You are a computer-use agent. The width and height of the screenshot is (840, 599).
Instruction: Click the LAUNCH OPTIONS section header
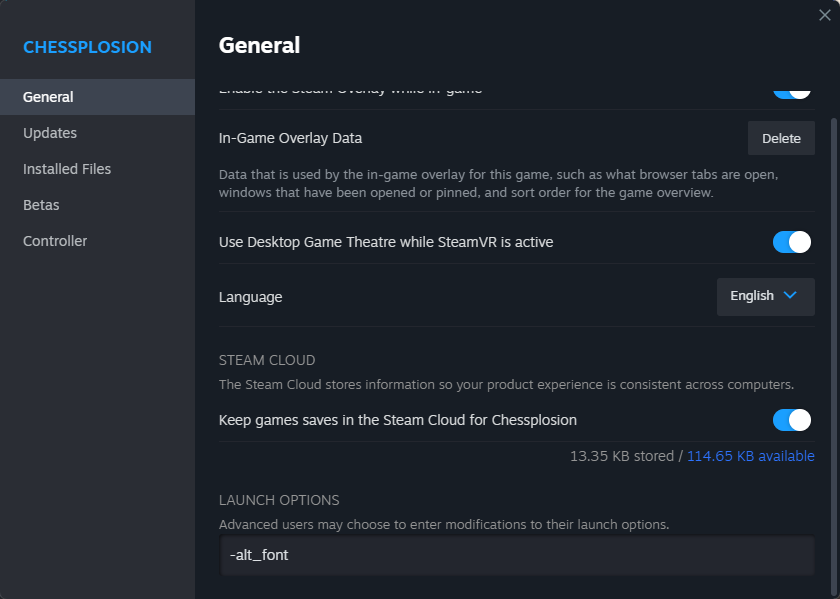(279, 500)
